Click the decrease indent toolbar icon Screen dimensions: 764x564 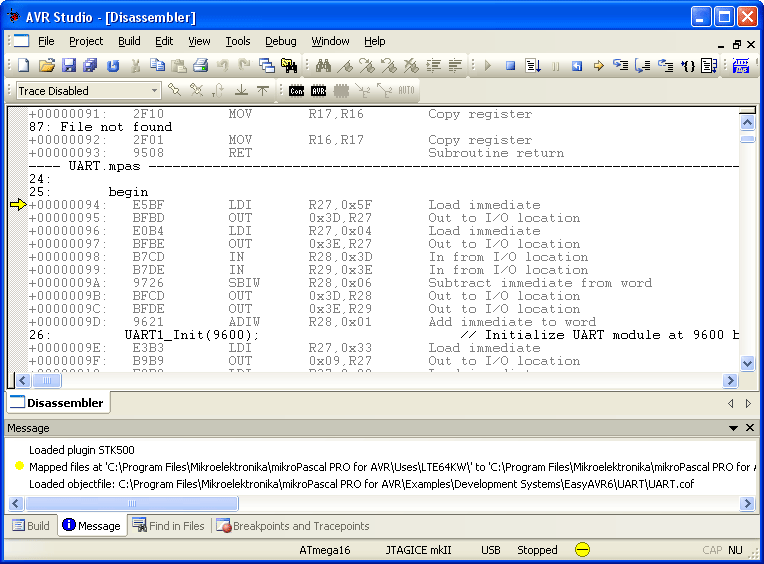[x=455, y=65]
